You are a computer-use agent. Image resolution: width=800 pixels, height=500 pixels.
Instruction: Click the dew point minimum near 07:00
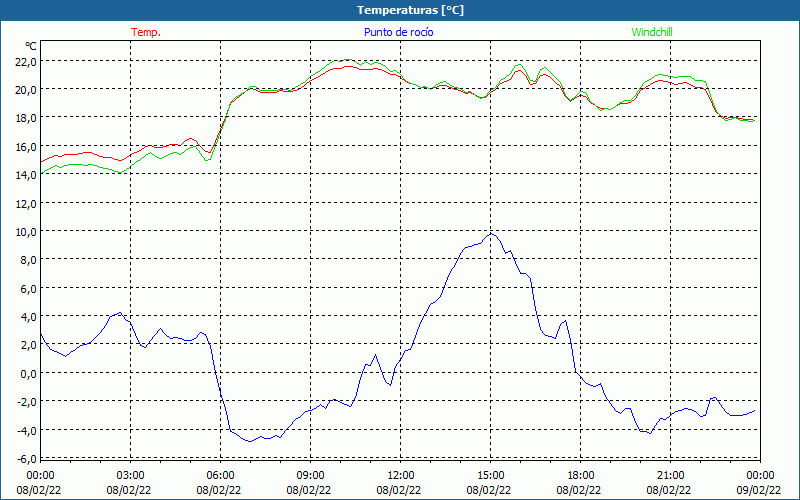coord(249,441)
